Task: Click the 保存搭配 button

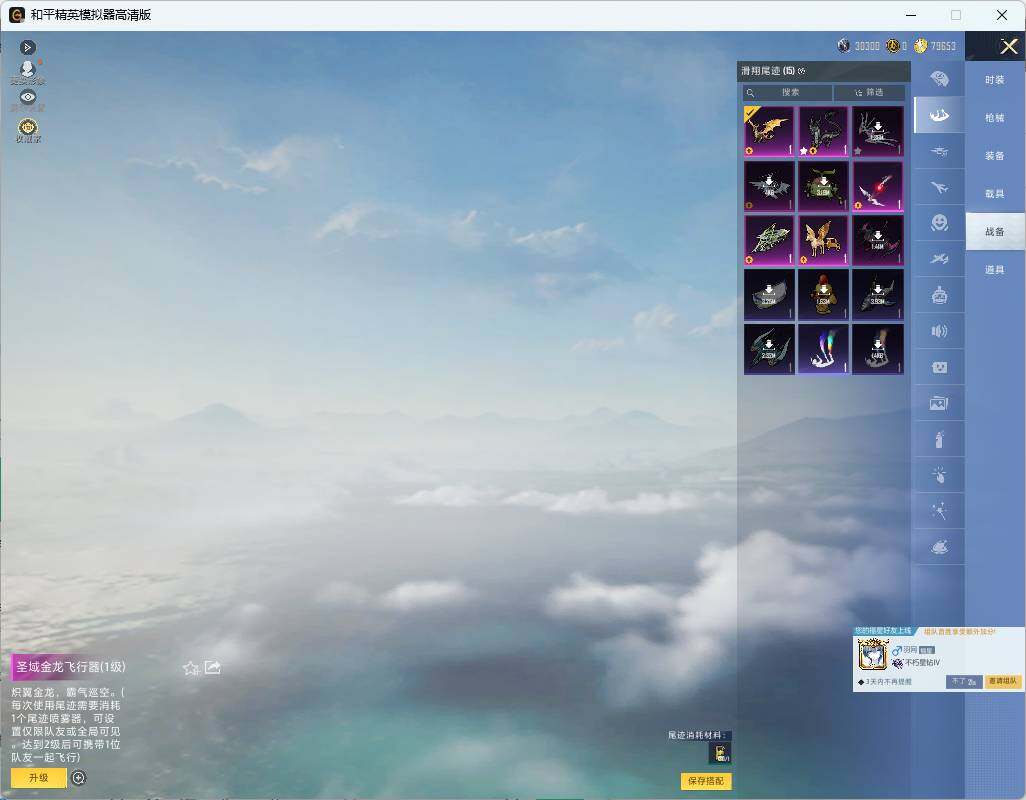Action: click(x=706, y=781)
